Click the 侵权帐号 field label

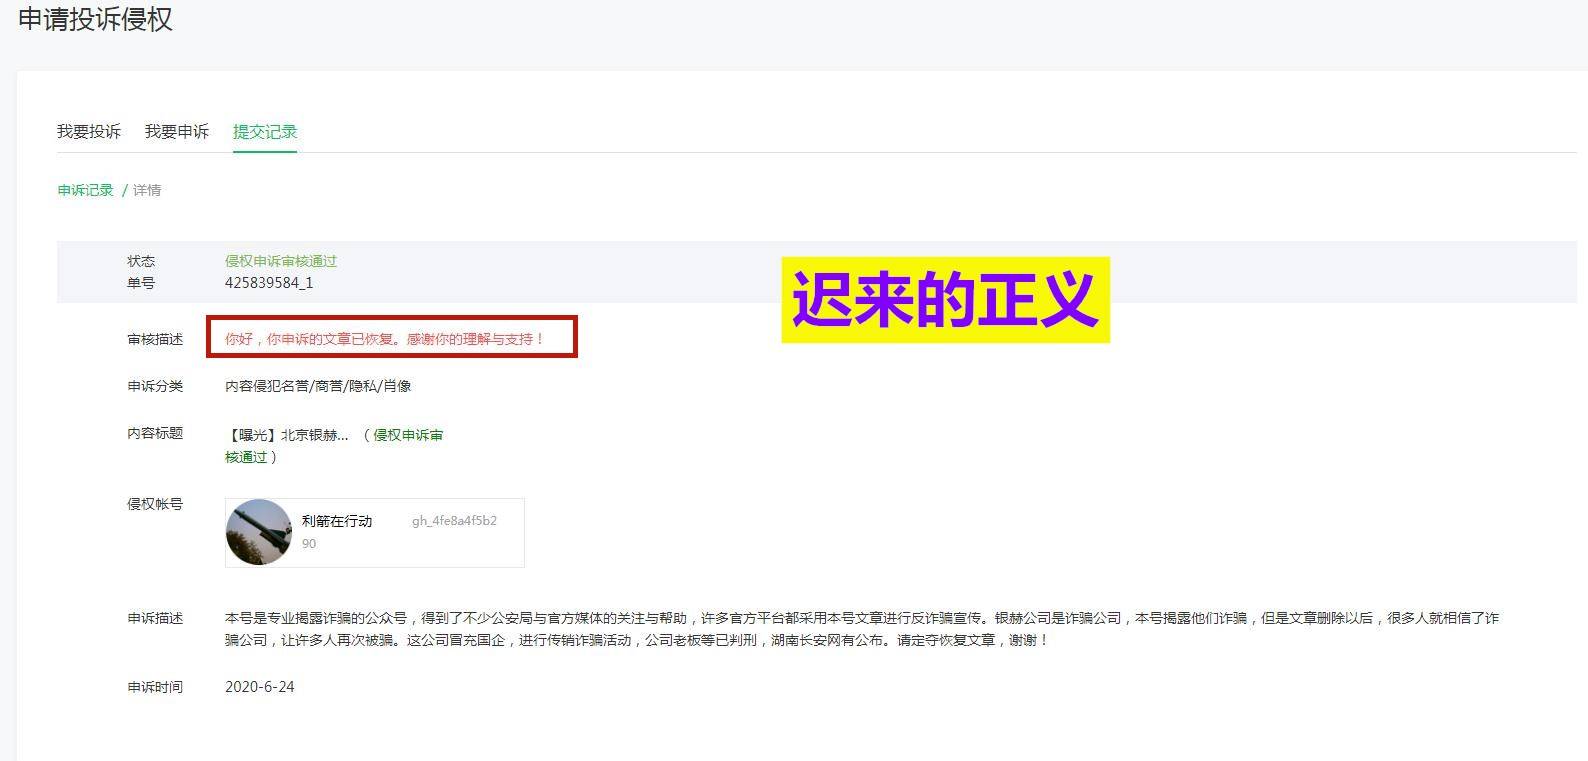155,504
